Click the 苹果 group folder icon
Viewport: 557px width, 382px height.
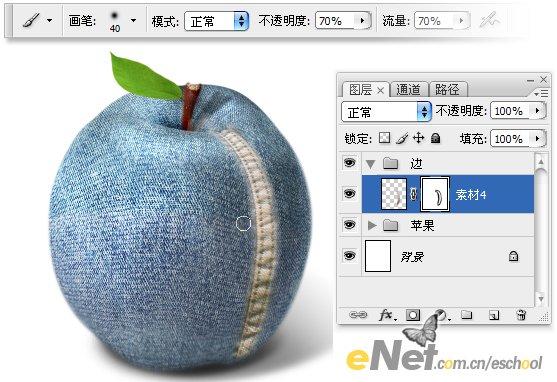[391, 225]
